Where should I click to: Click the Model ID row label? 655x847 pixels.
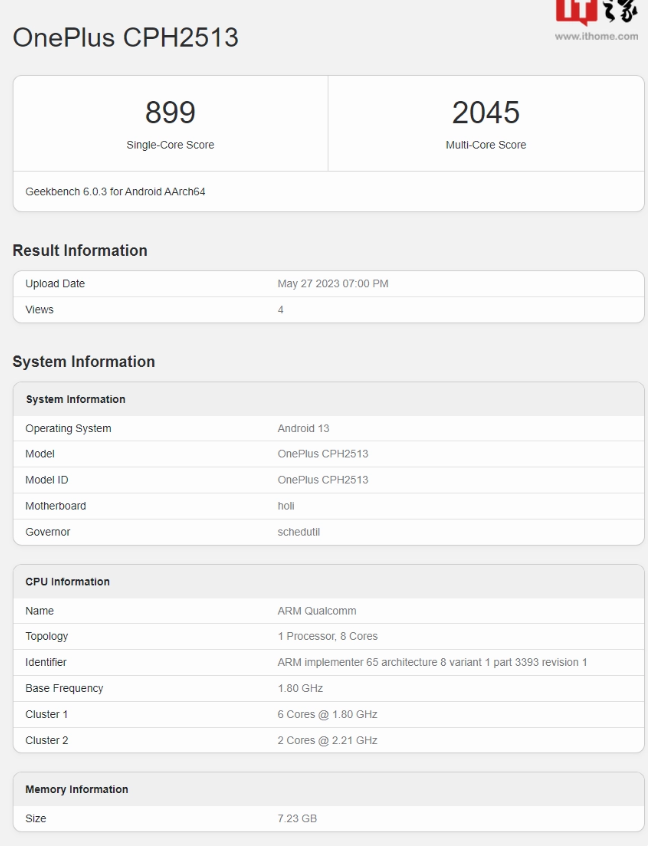(47, 480)
